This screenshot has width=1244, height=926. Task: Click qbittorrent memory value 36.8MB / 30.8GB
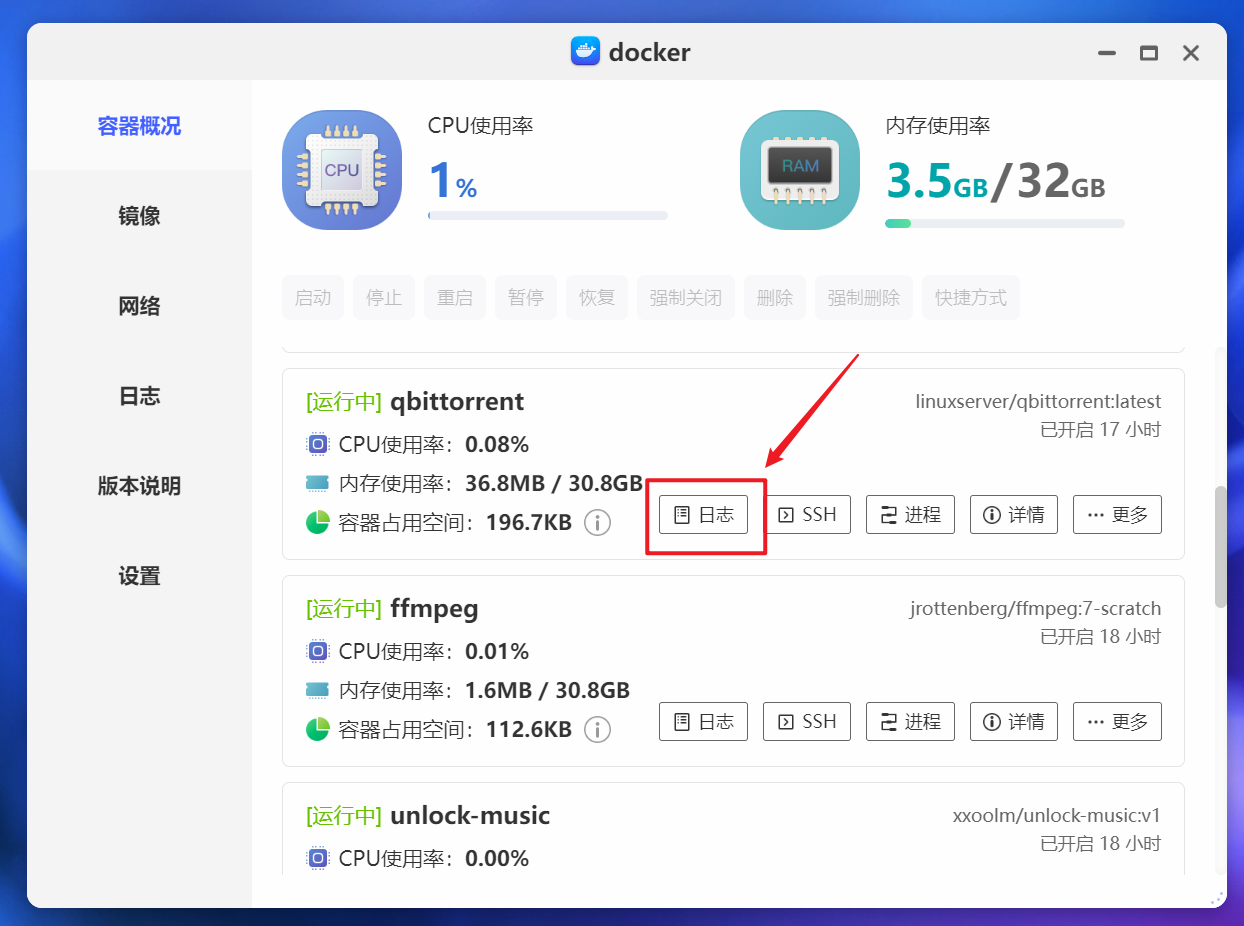[x=554, y=484]
